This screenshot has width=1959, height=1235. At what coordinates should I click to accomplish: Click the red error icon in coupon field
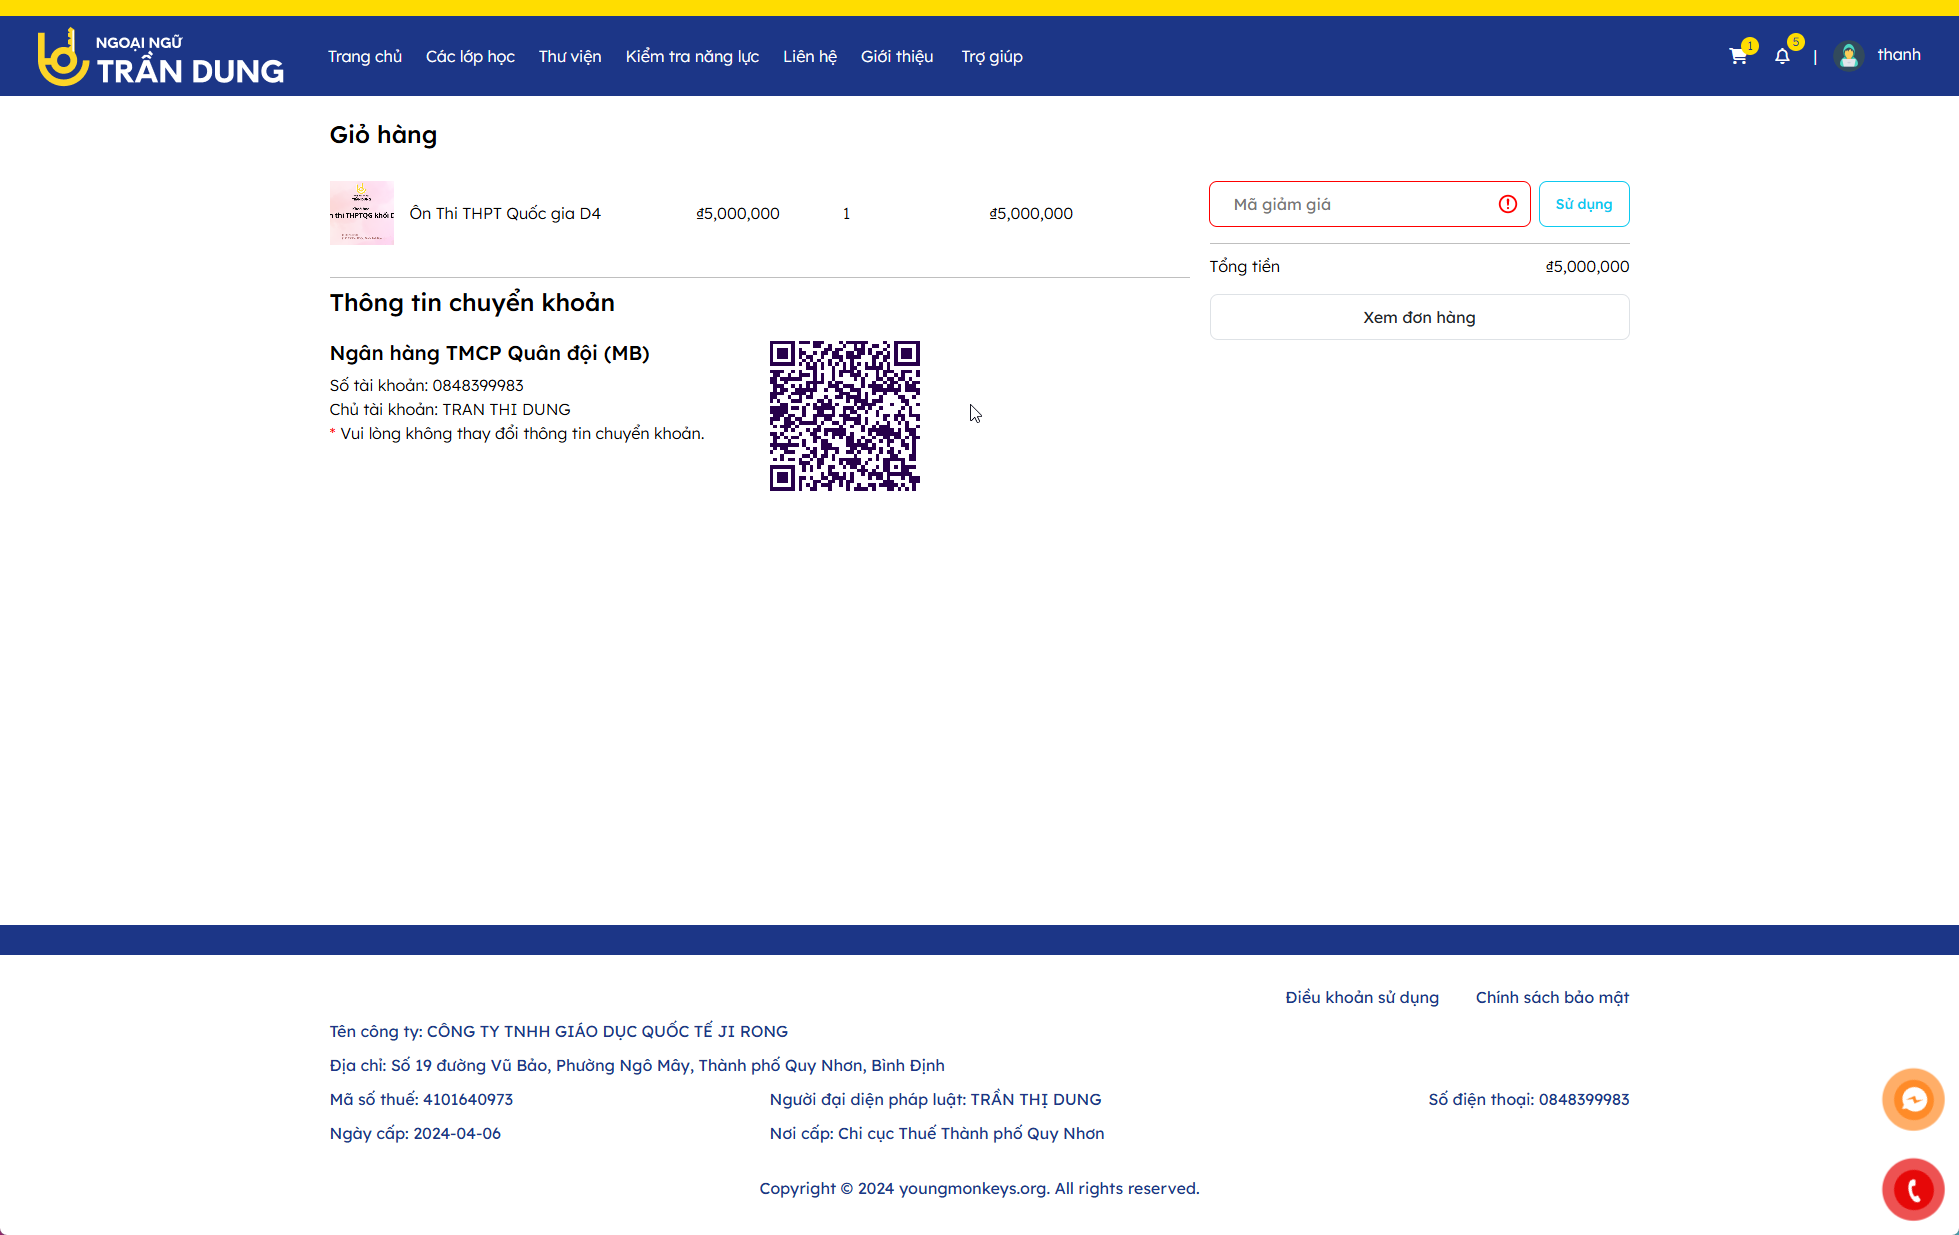tap(1508, 204)
